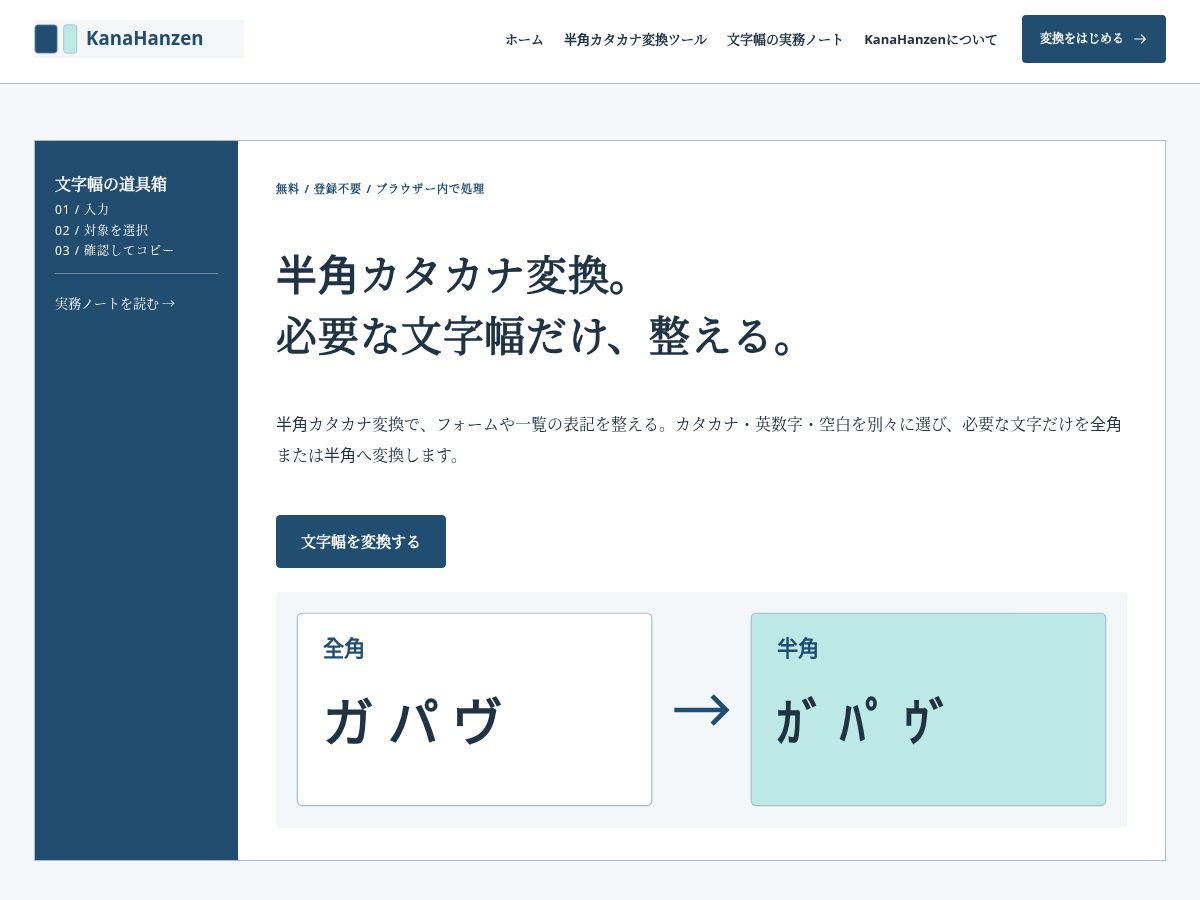Image resolution: width=1200 pixels, height=900 pixels.
Task: Click the KanaHanzen brand name
Action: coord(144,39)
